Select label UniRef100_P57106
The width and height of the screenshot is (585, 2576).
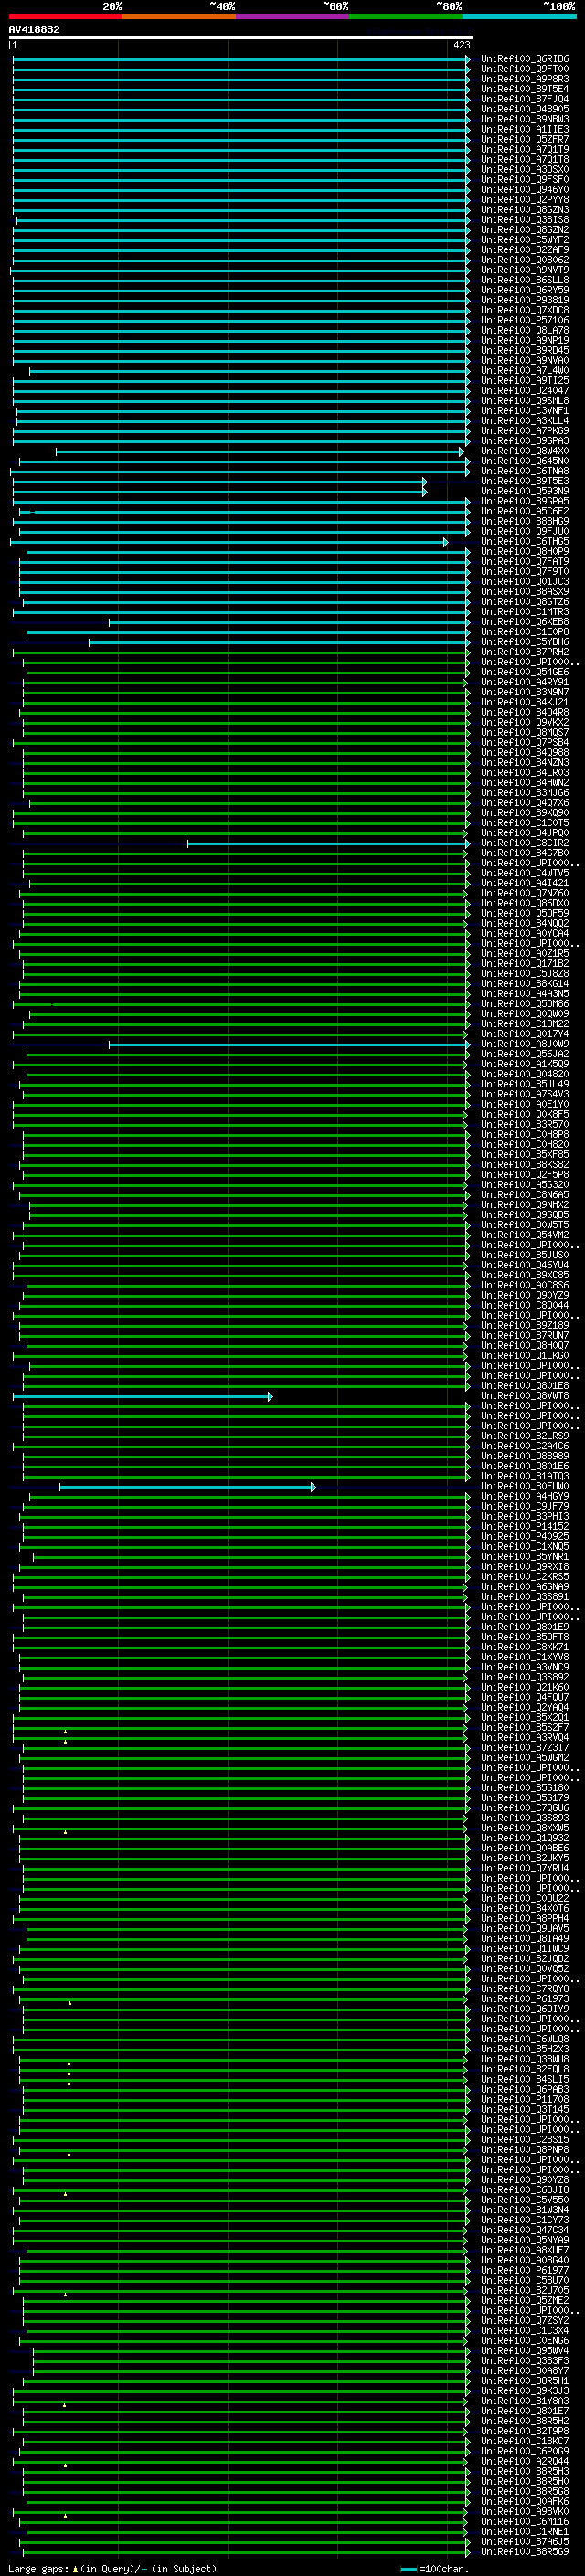(x=525, y=320)
